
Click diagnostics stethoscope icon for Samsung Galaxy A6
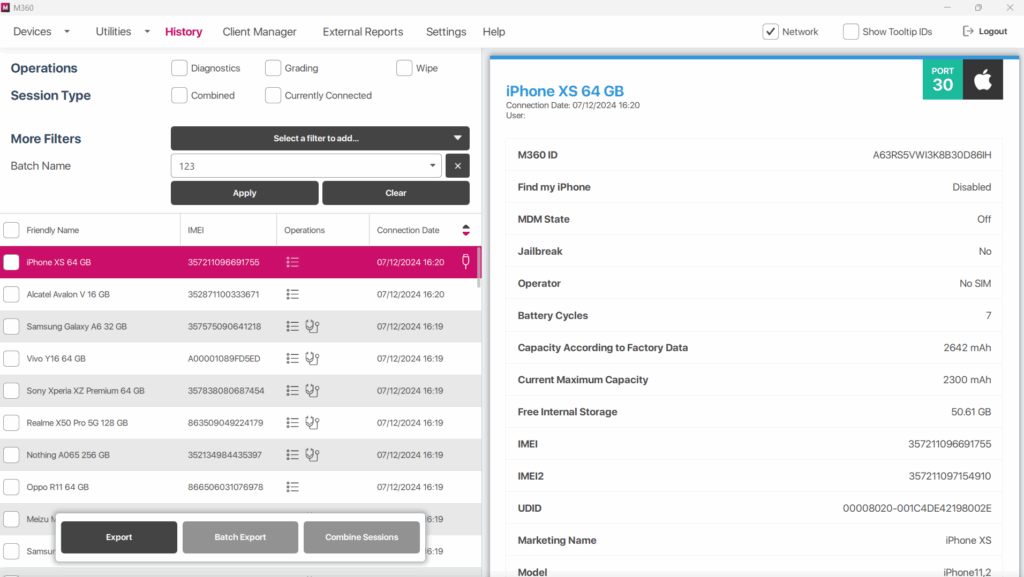pos(312,326)
